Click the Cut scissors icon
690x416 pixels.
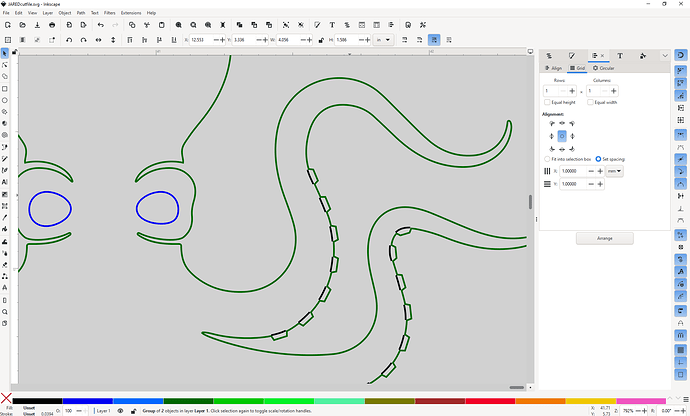[x=147, y=25]
